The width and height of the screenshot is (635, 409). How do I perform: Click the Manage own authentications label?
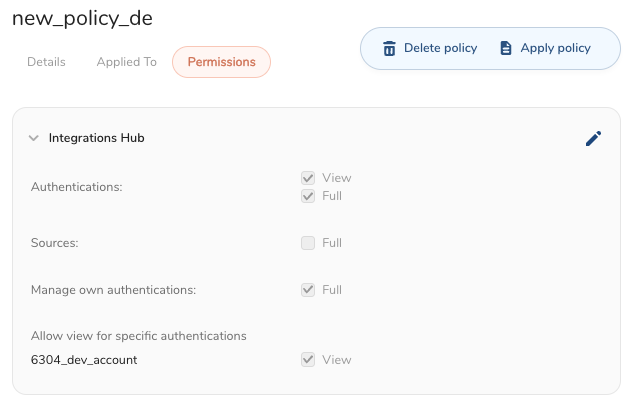113,290
